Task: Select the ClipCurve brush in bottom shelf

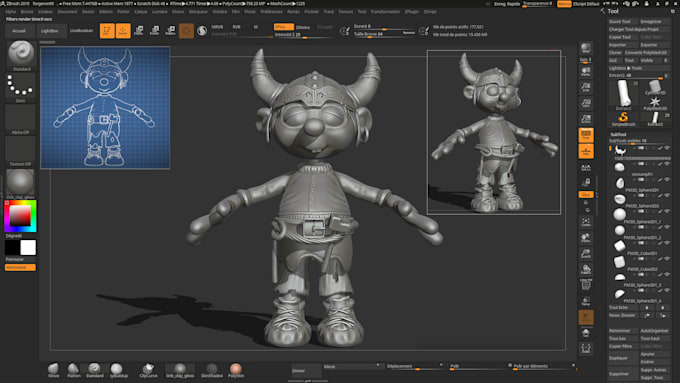Action: coord(148,370)
